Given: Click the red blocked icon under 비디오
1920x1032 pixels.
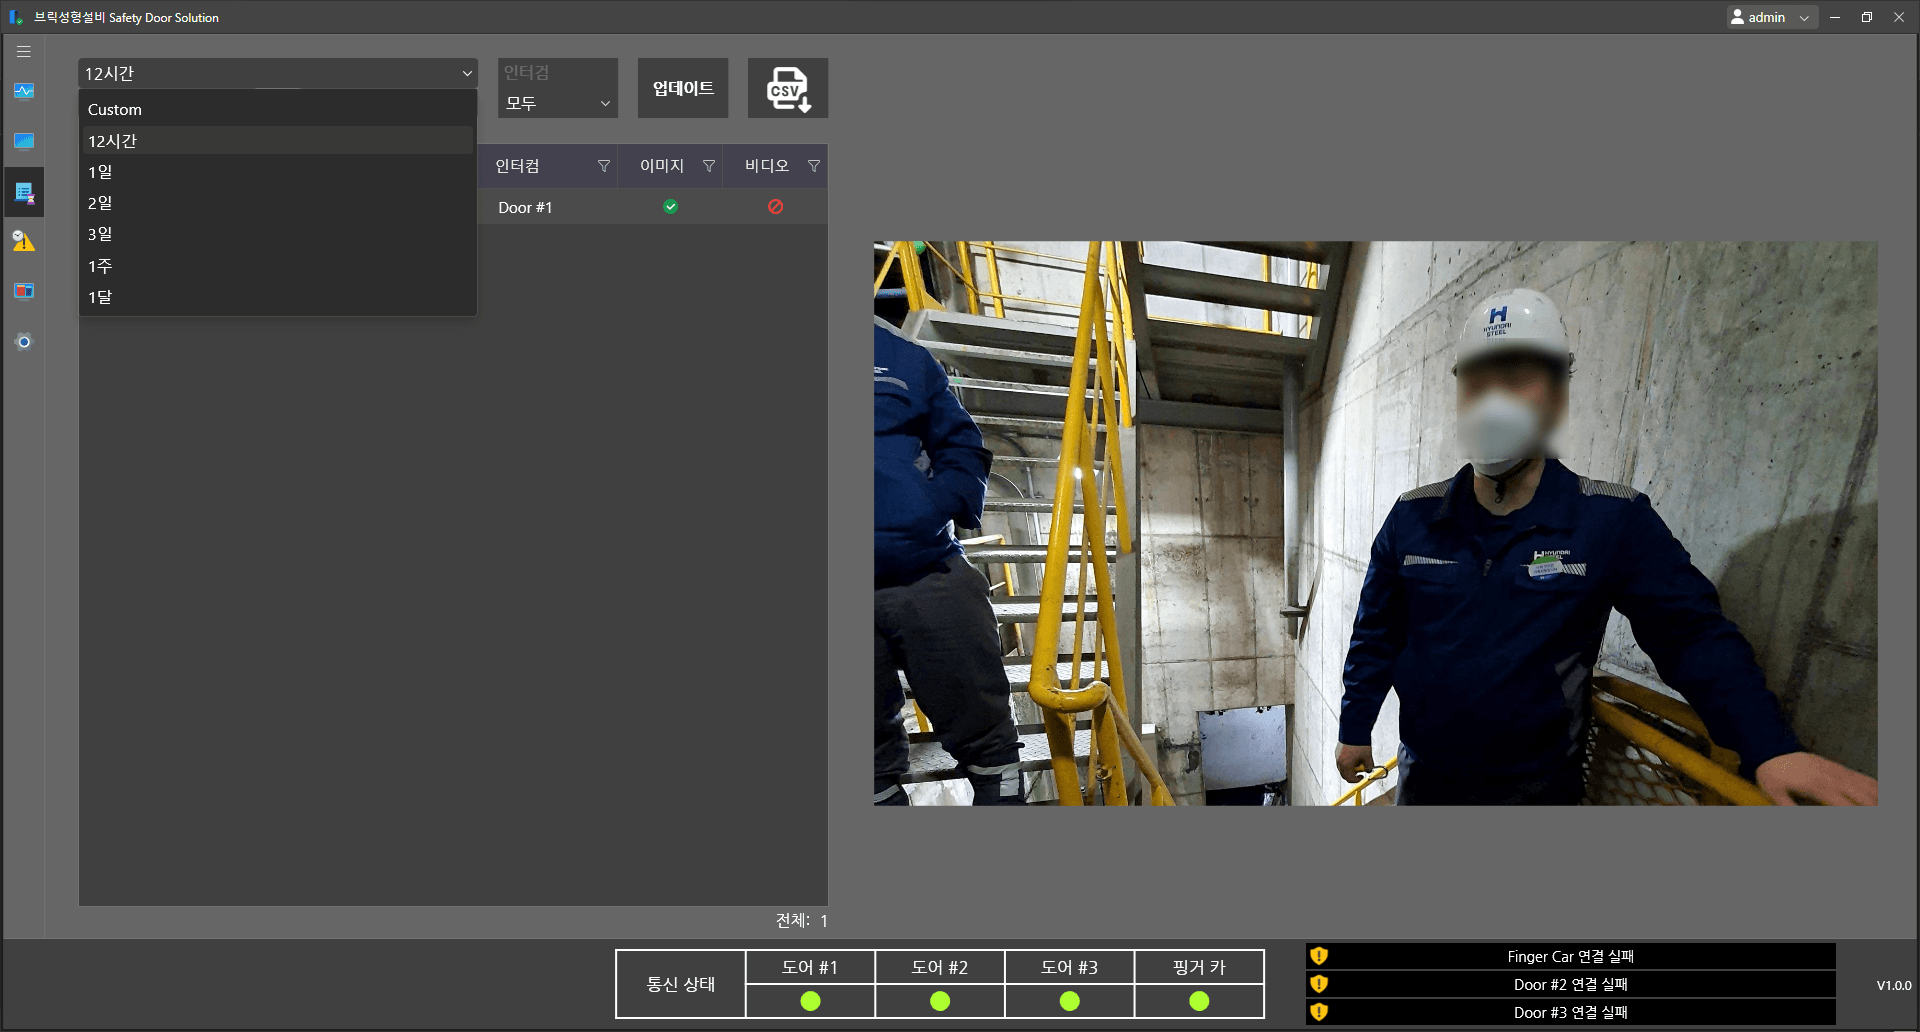Looking at the screenshot, I should (776, 207).
